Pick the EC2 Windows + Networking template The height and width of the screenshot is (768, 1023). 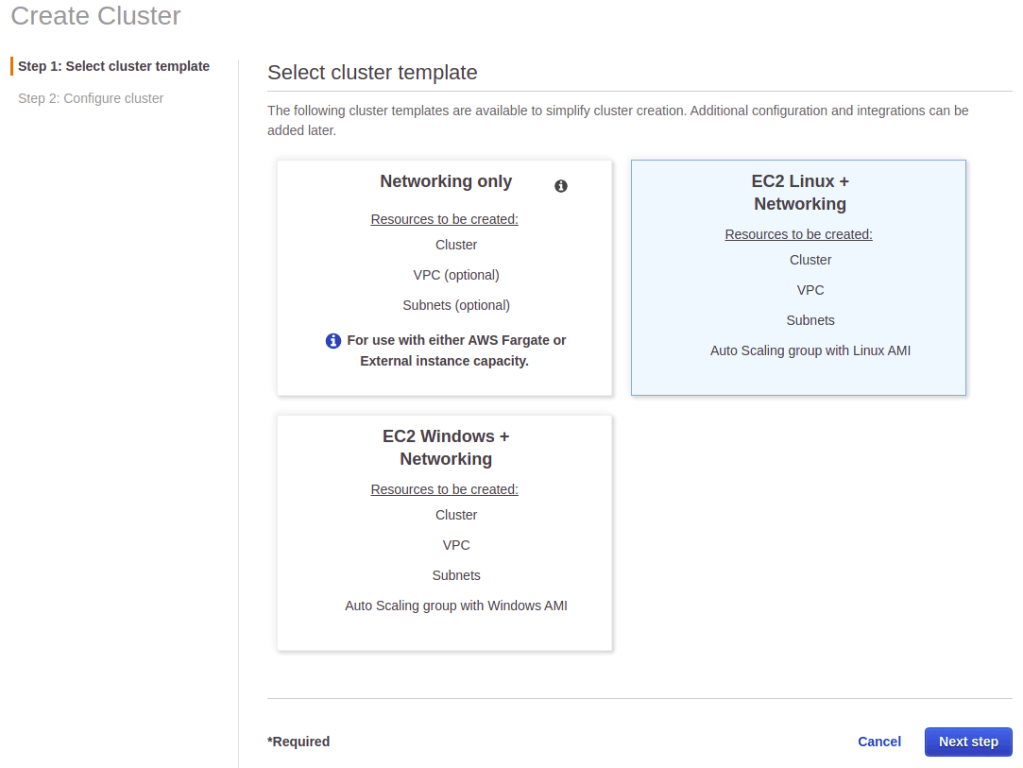pyautogui.click(x=445, y=448)
